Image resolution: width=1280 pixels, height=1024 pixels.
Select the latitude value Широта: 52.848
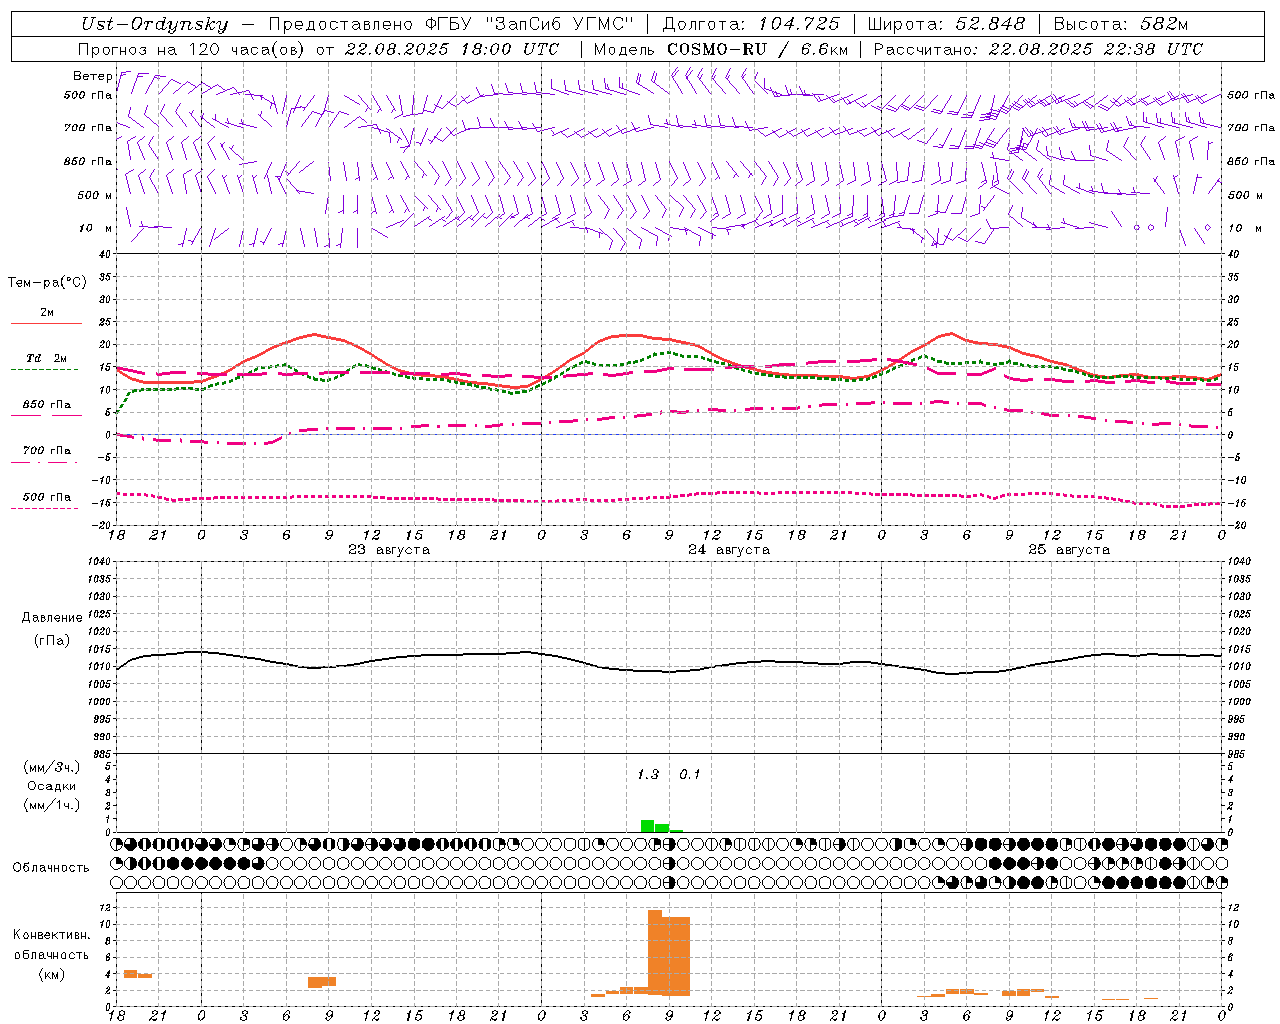[x=946, y=25]
